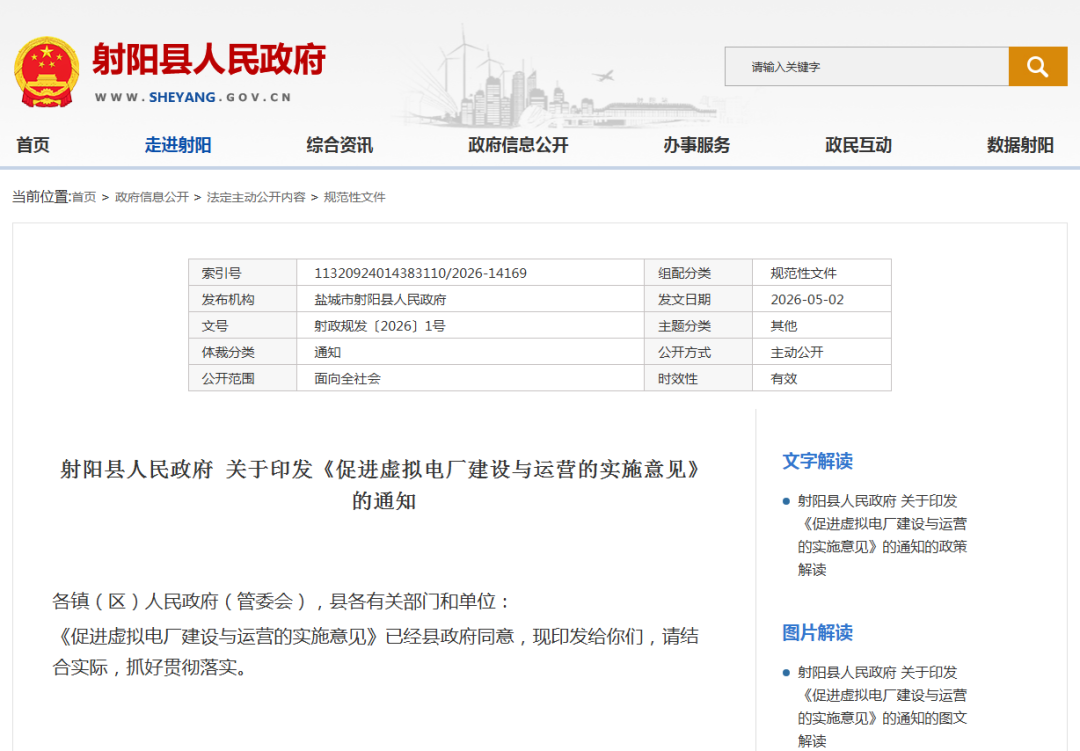This screenshot has width=1080, height=751.
Task: Open the 政府信息公开 navigation item
Action: [x=518, y=145]
